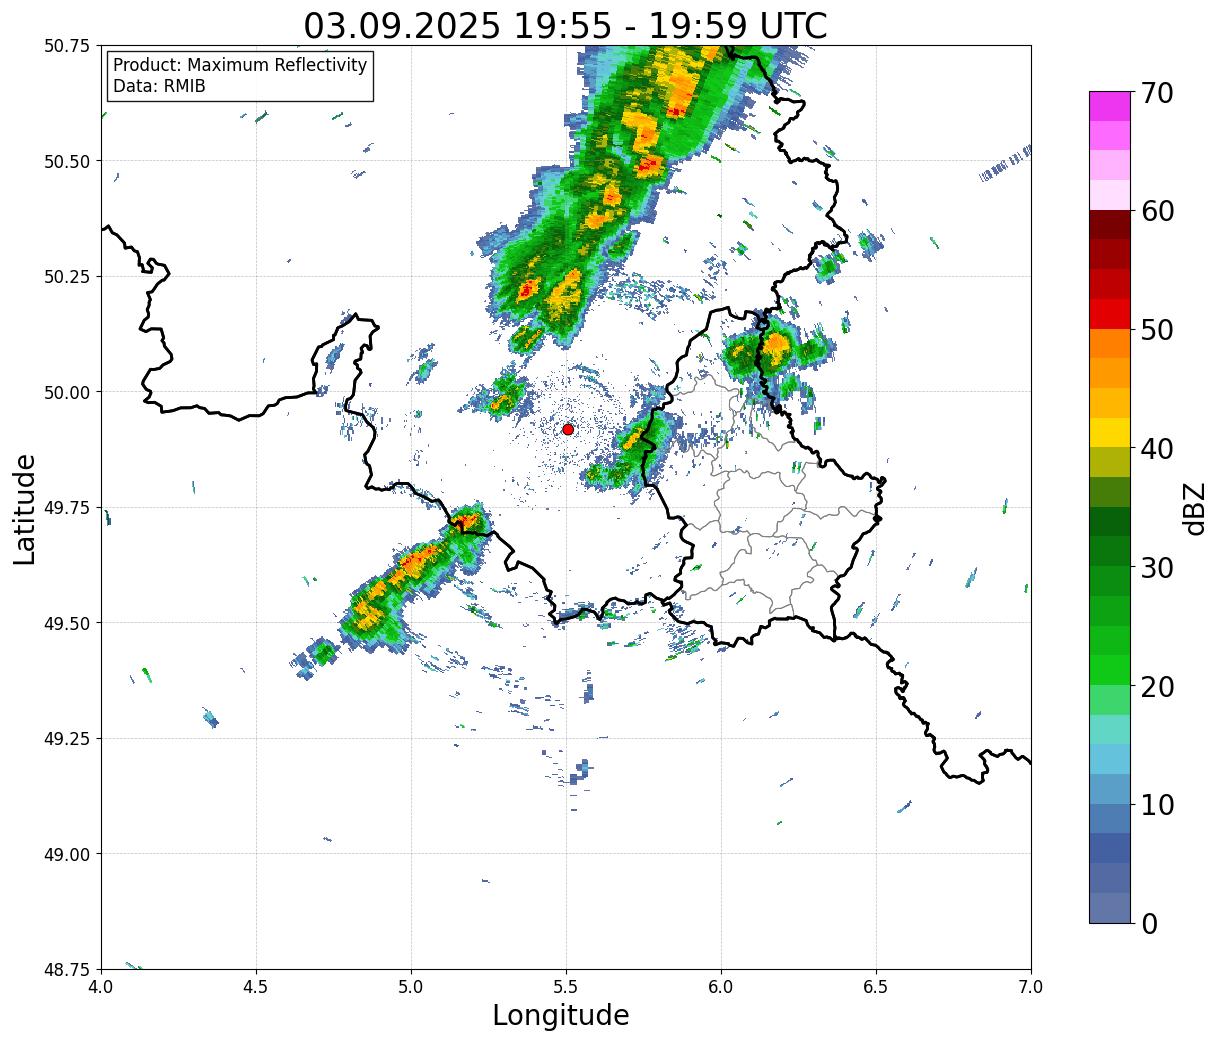Click longitude tick label 7.0

pos(1031,987)
